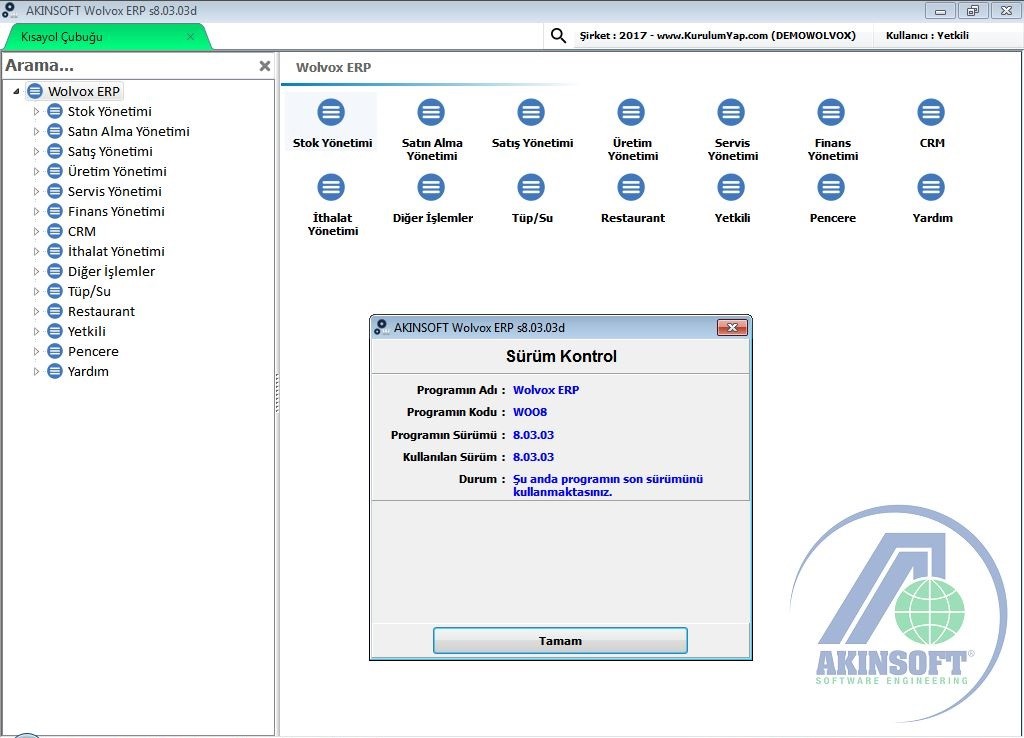Collapse the Wolvox ERP root node
The width and height of the screenshot is (1024, 738).
[x=16, y=91]
